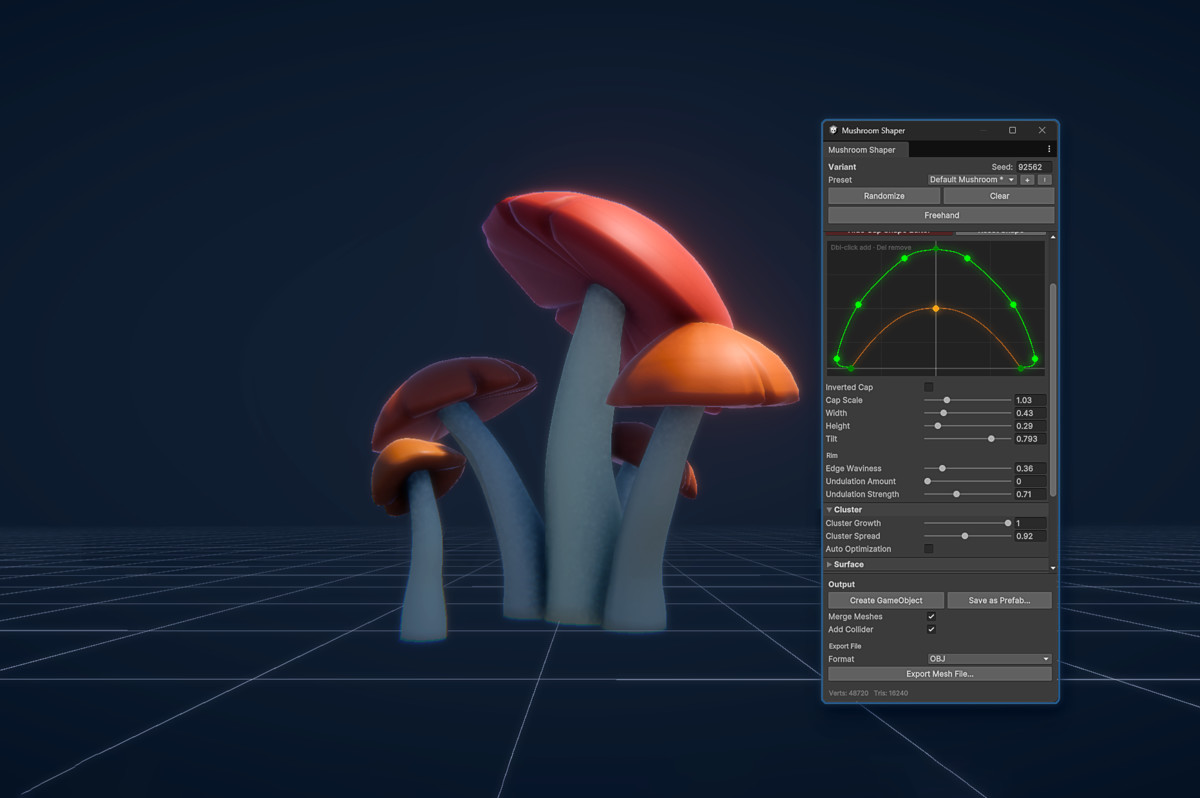The width and height of the screenshot is (1200, 798).
Task: Select the topmost green curve point
Action: [x=936, y=247]
